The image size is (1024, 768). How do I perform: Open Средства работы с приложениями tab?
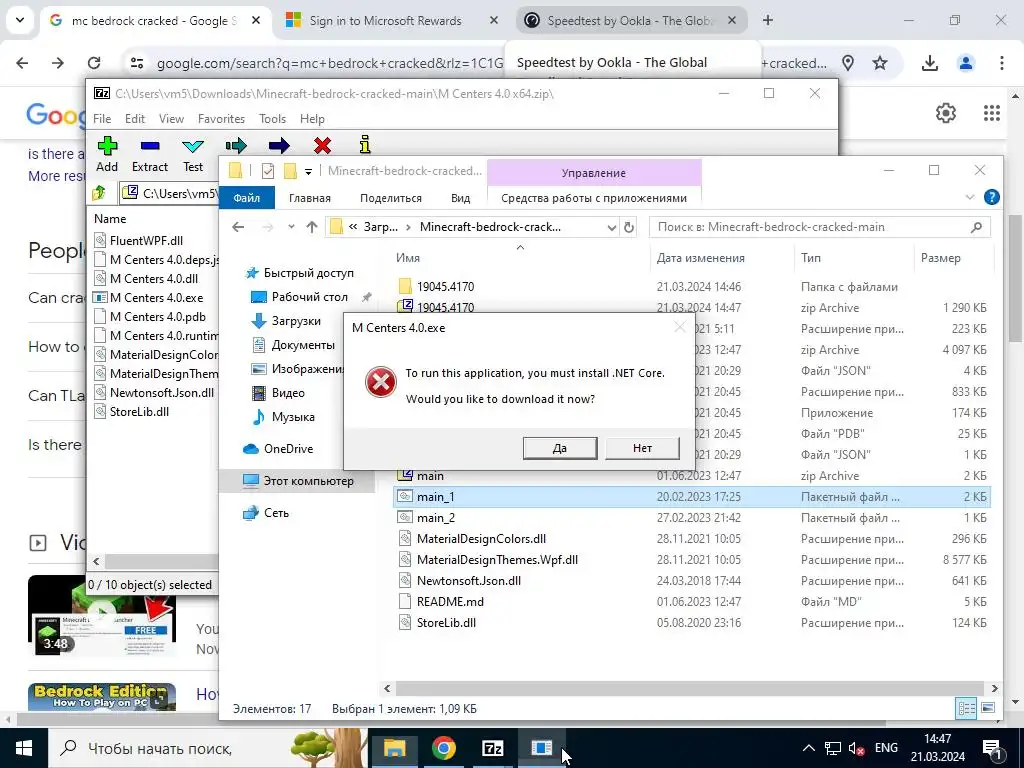594,198
